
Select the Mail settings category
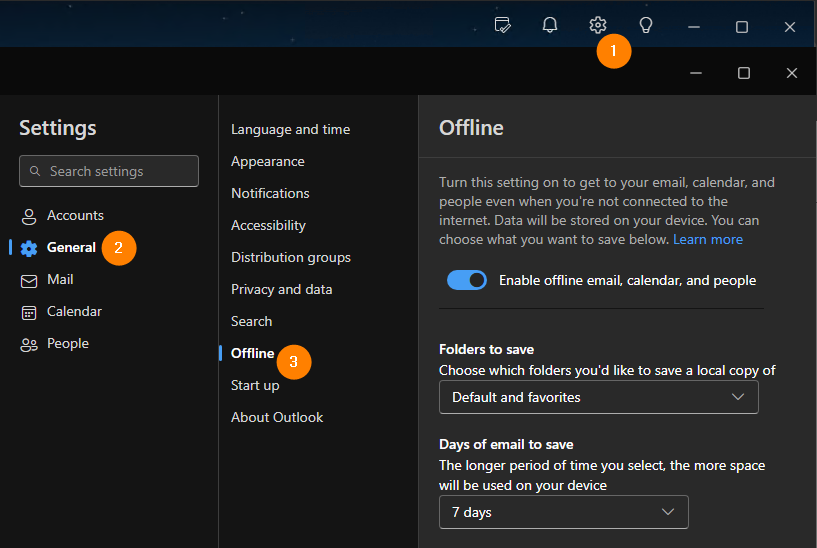click(60, 279)
